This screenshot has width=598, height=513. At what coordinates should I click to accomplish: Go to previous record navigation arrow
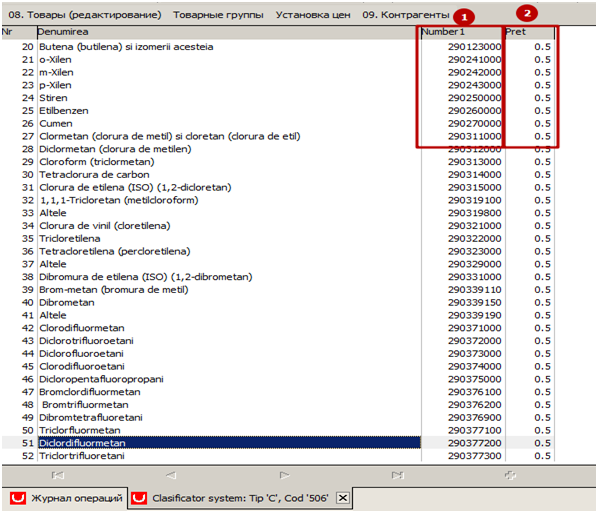[x=171, y=475]
